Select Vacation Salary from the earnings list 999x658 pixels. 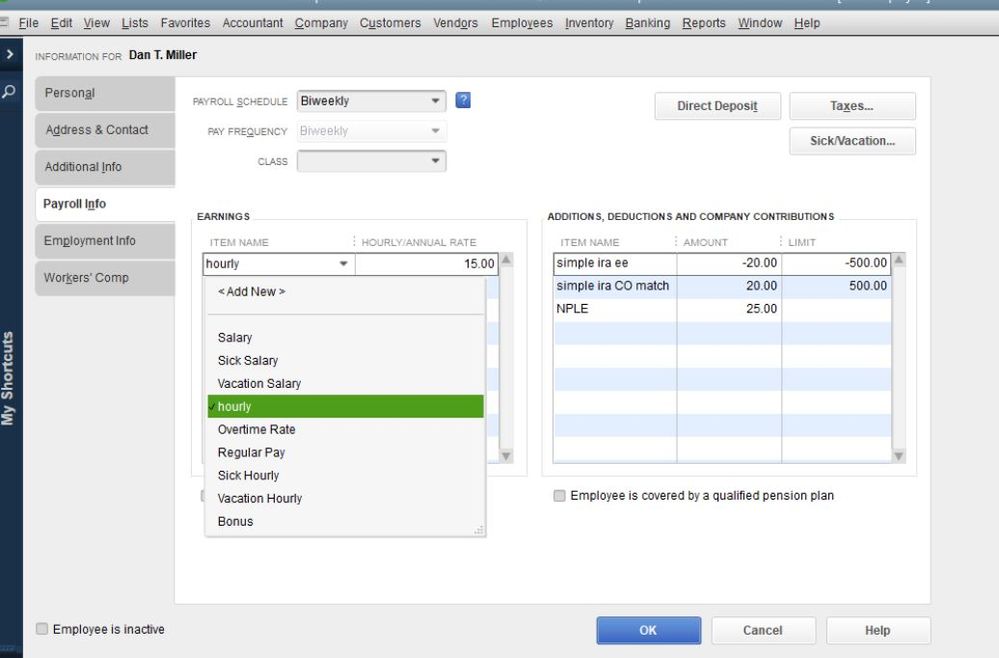(345, 383)
